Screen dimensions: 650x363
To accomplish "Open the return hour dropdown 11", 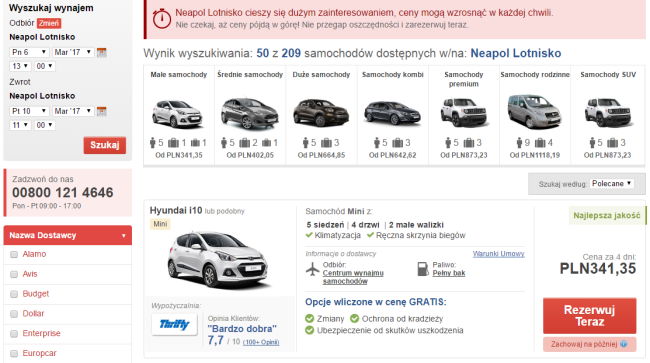I will [x=20, y=125].
